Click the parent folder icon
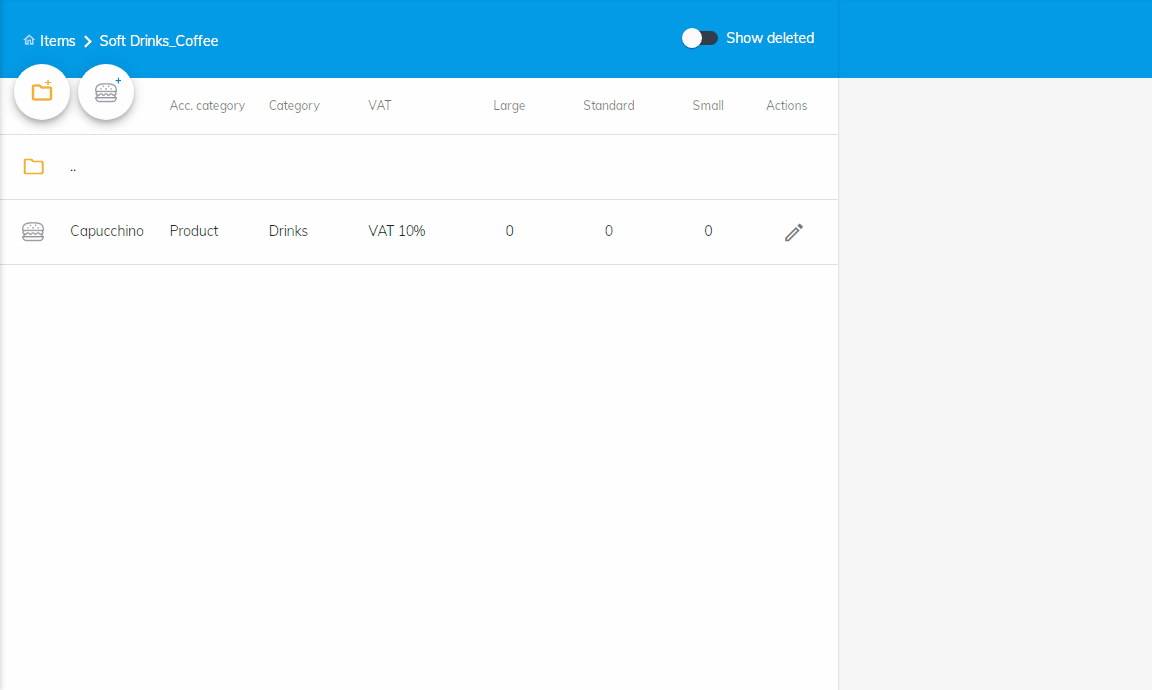Screen dimensions: 1152x690 (34, 167)
